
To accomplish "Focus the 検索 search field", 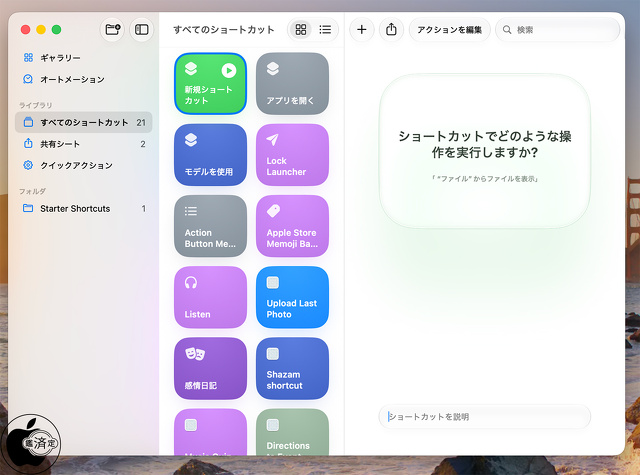I will [558, 29].
